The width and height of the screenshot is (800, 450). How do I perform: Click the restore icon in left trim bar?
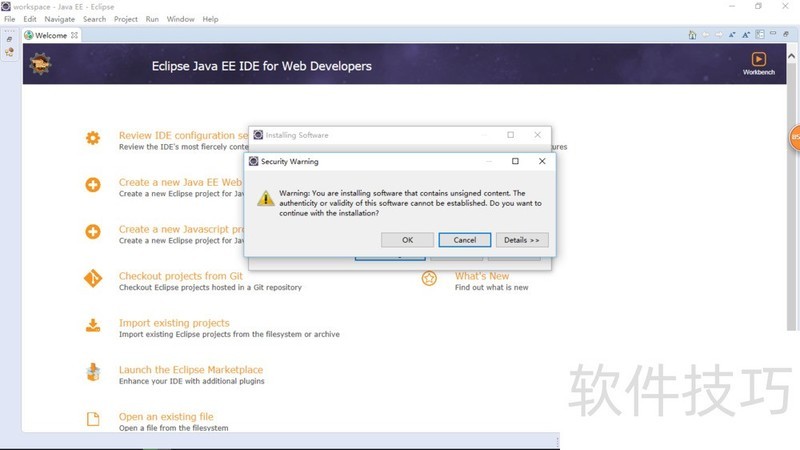[9, 39]
